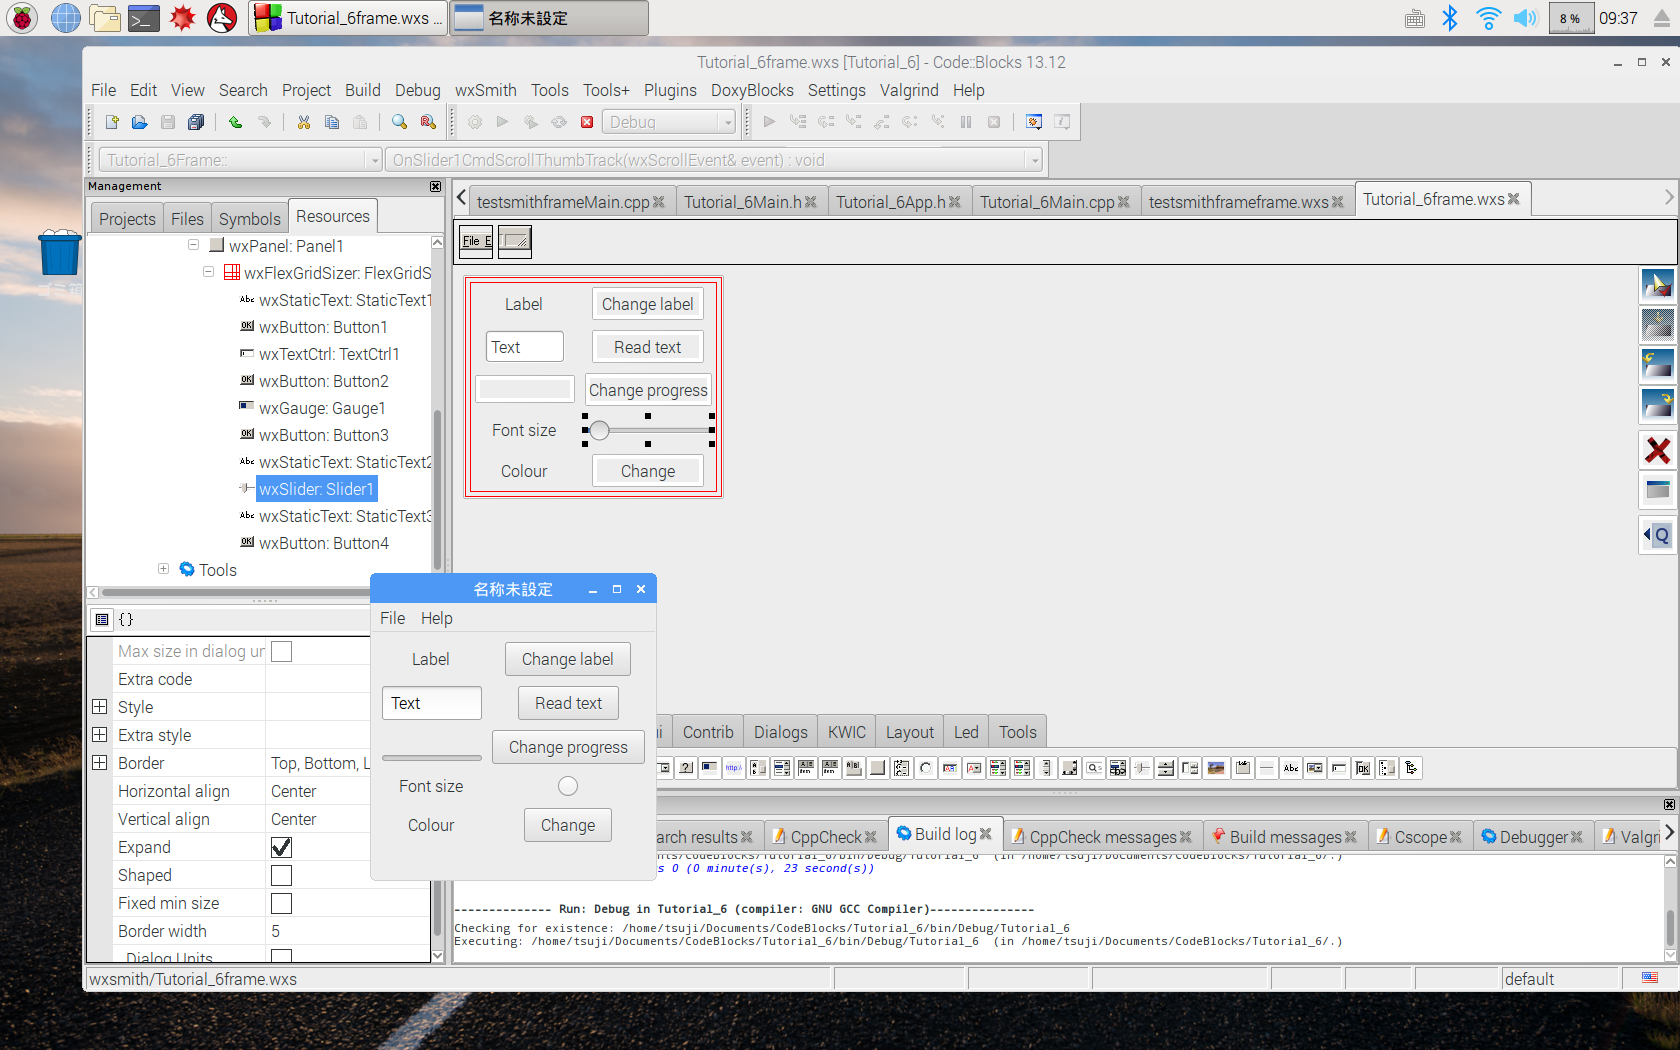Pick wxTreeCtrl icon at palette end
The height and width of the screenshot is (1050, 1680).
pos(1411,768)
